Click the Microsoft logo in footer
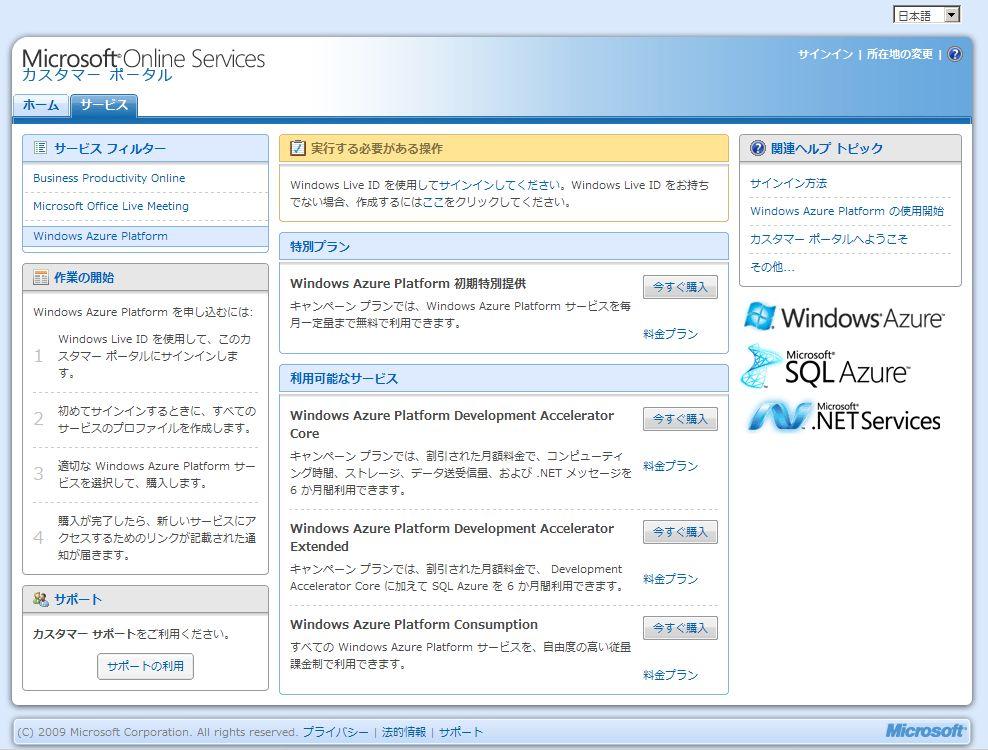This screenshot has height=750, width=988. tap(924, 730)
